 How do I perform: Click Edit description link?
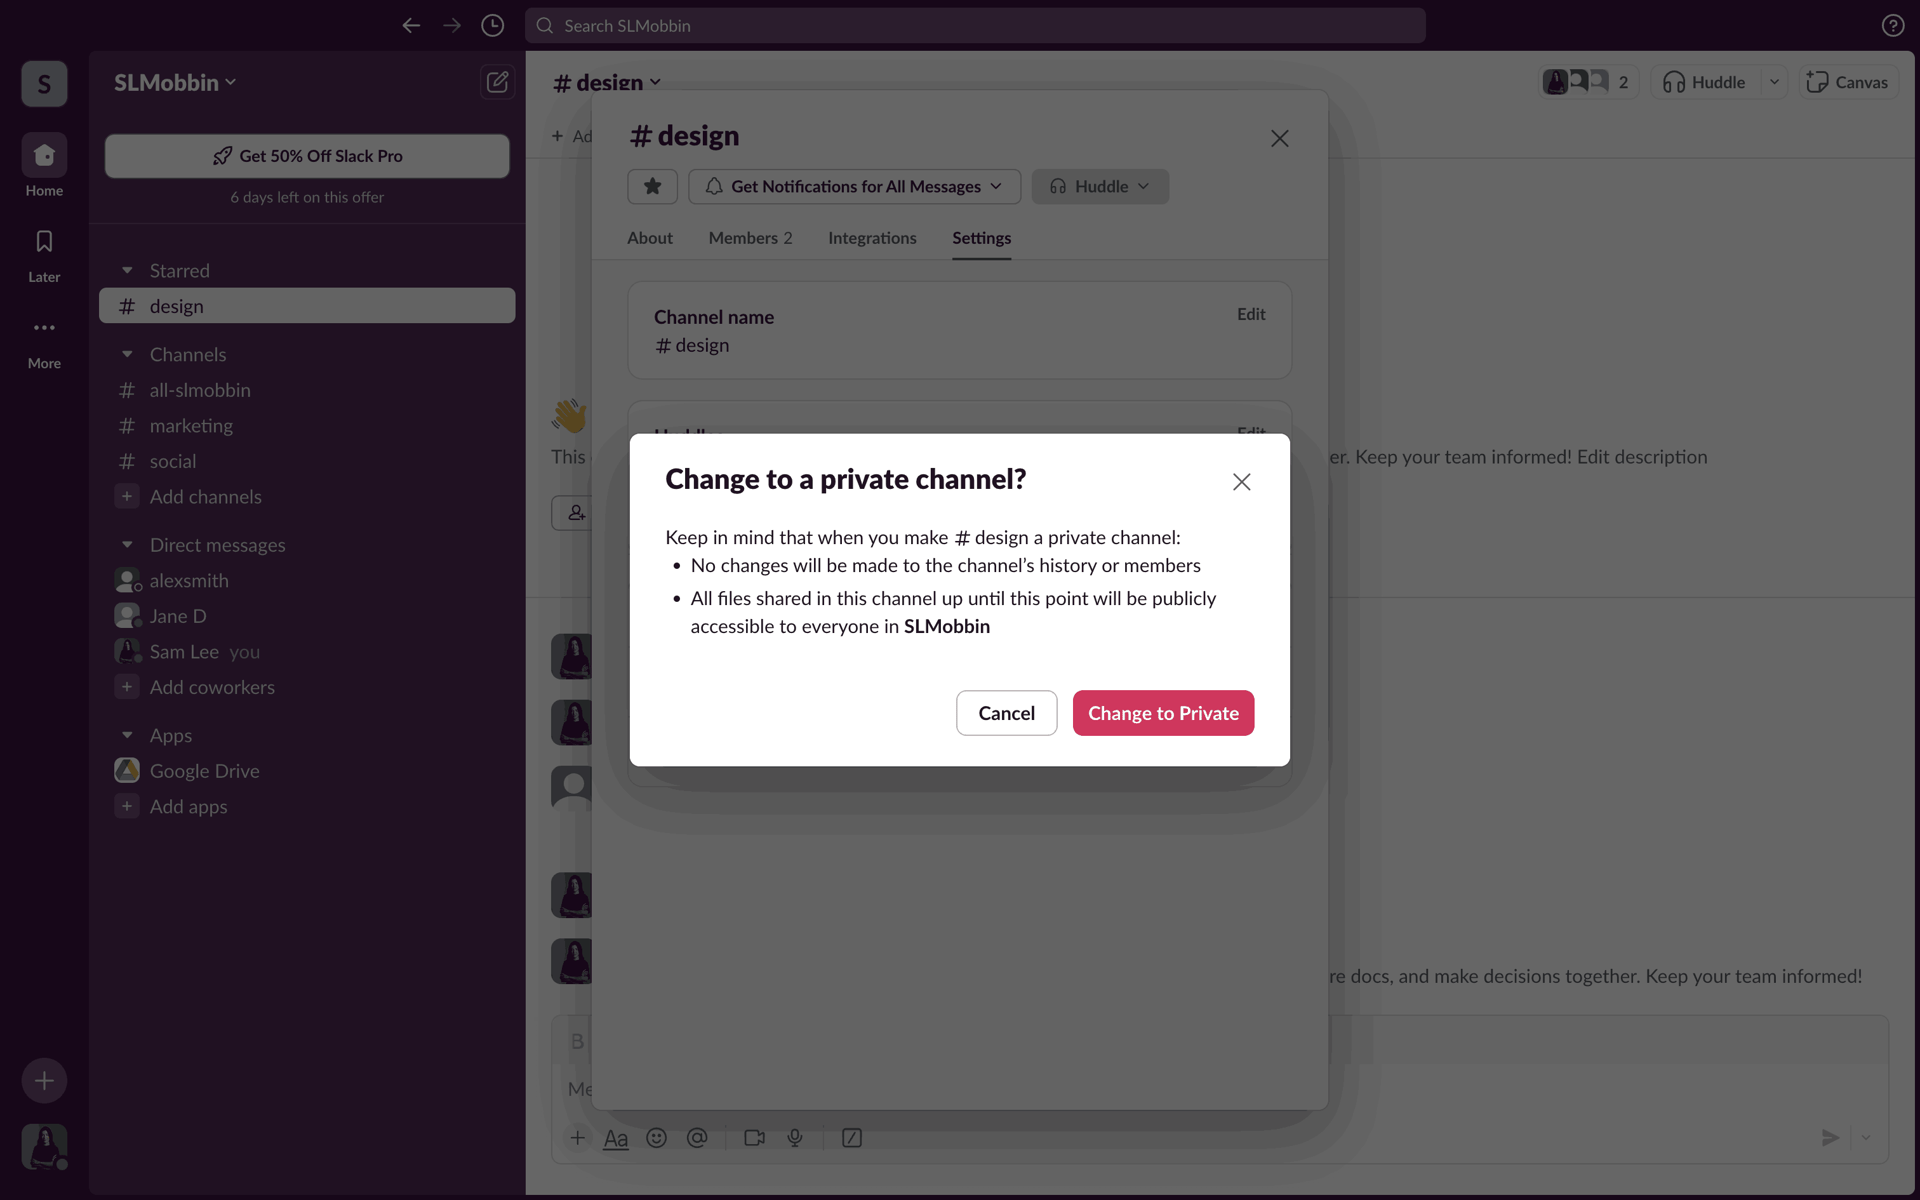tap(1642, 457)
